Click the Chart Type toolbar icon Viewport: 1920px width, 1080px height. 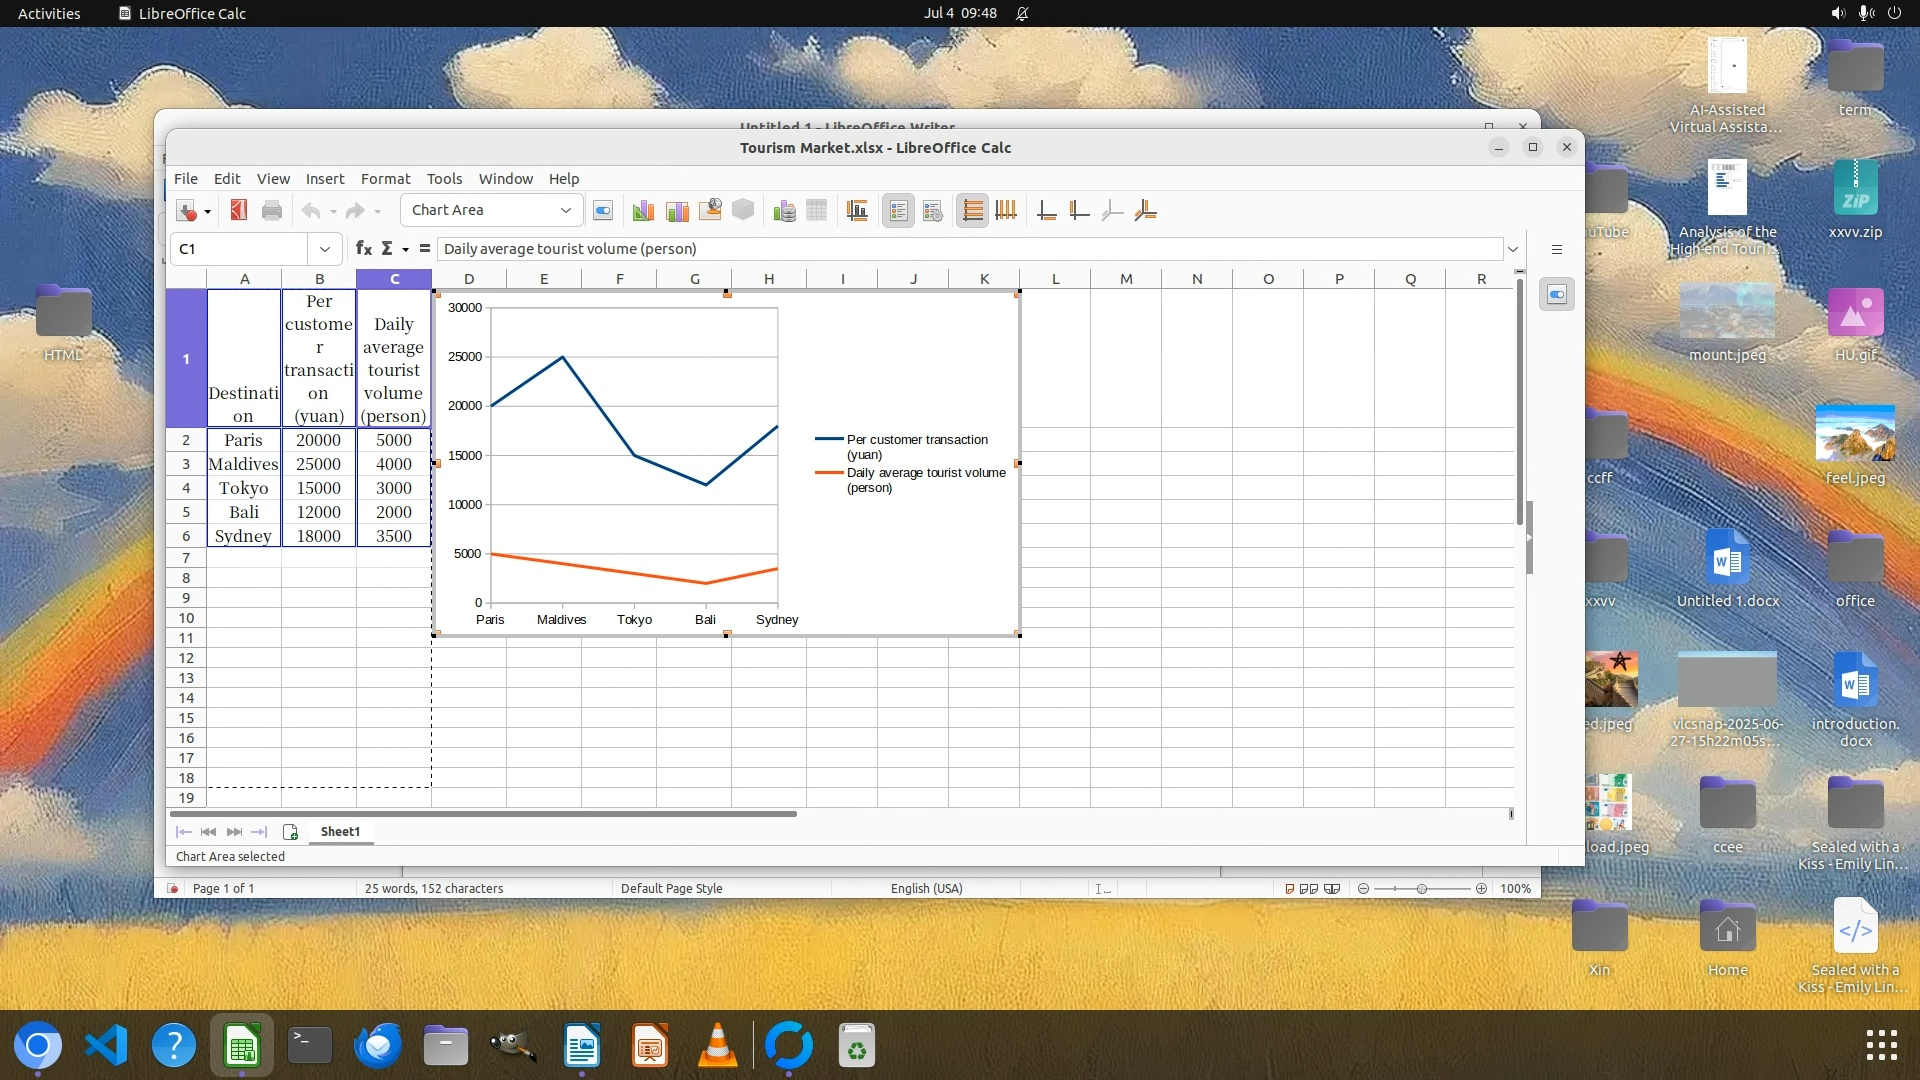[x=643, y=210]
